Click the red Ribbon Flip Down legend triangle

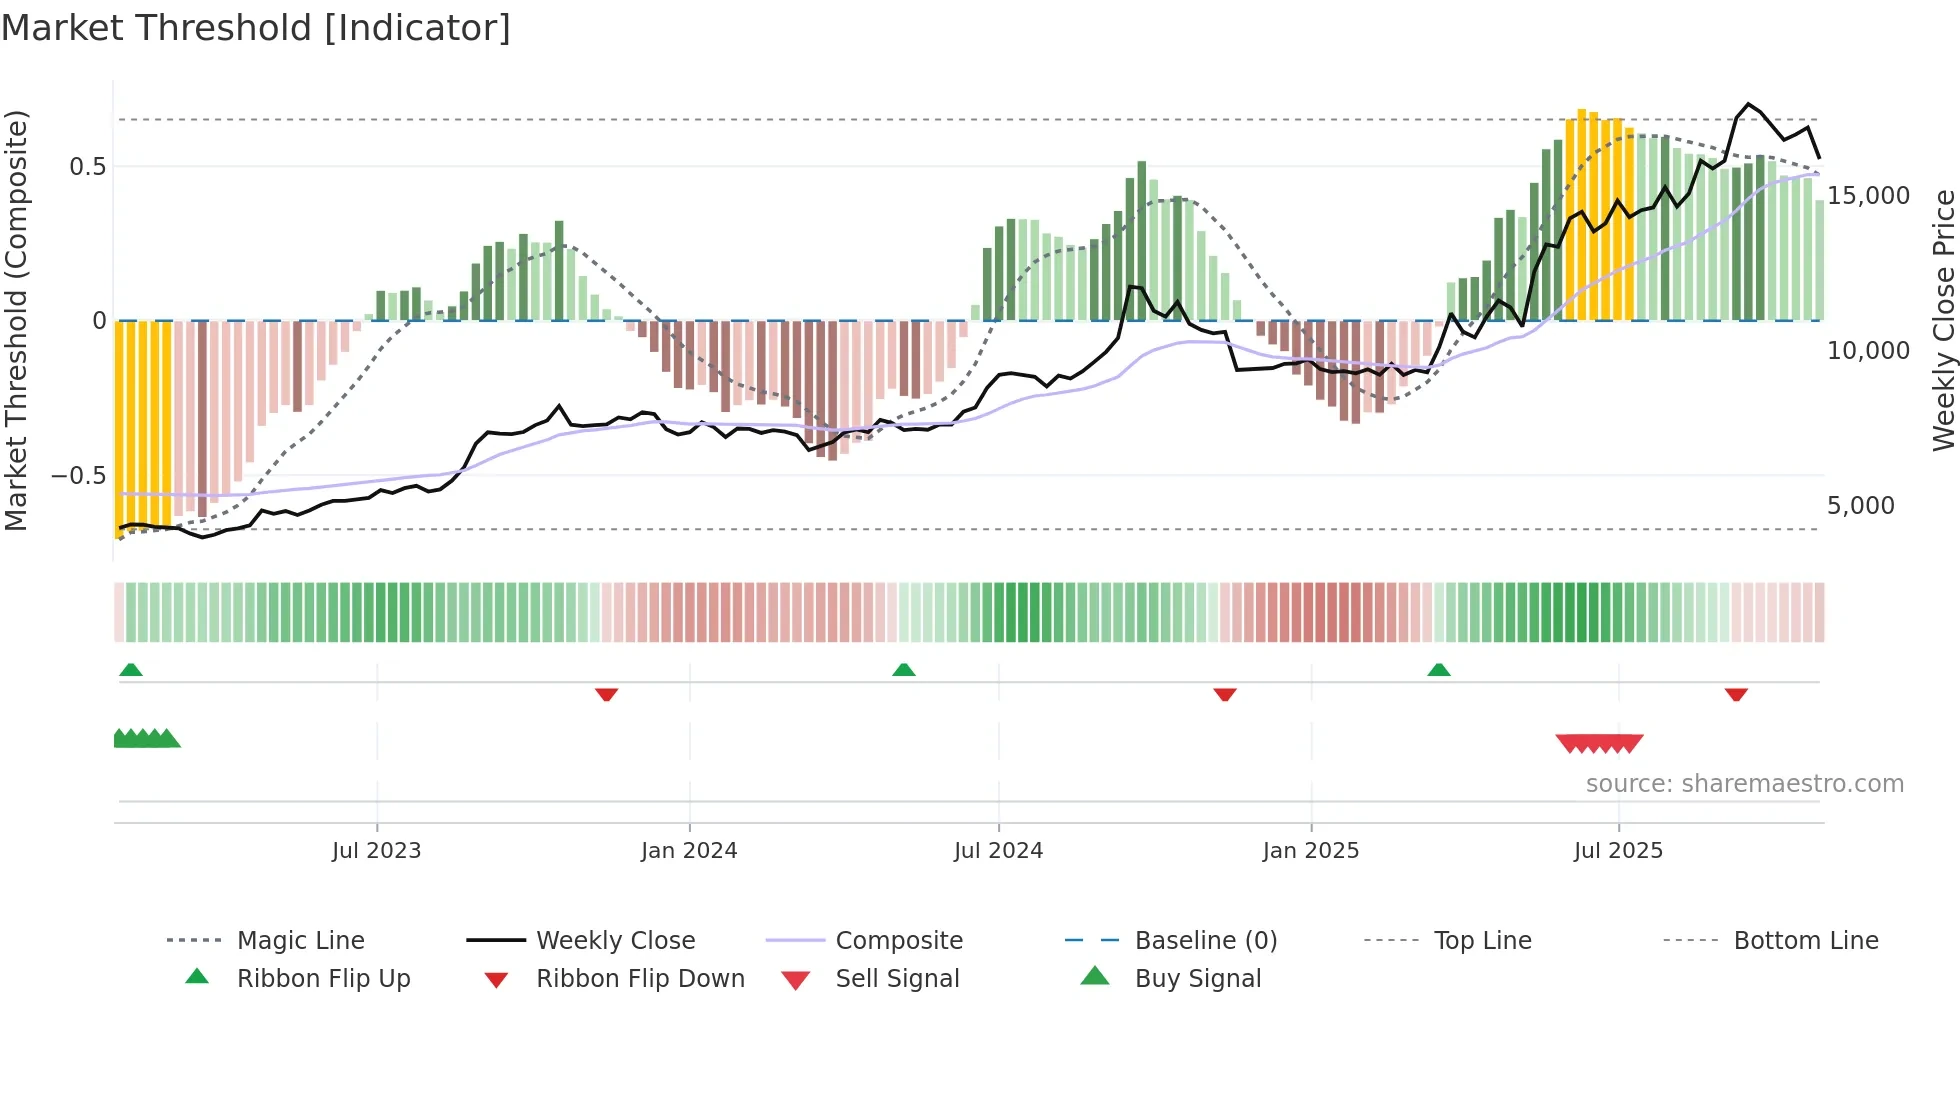496,980
